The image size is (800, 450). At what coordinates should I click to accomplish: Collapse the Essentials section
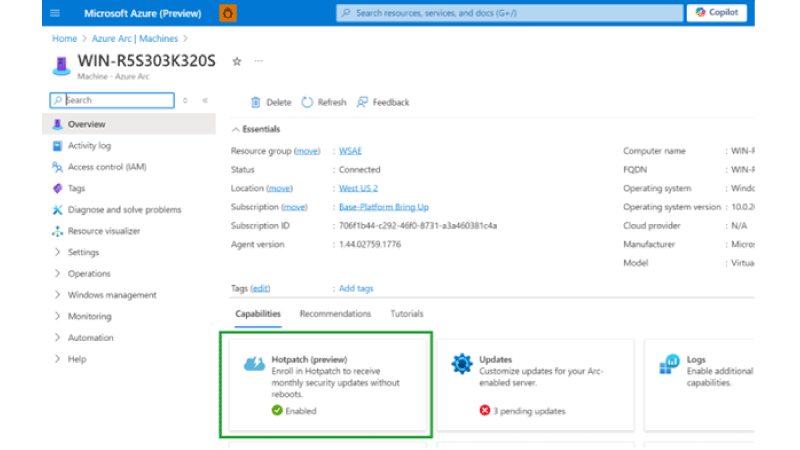click(256, 129)
